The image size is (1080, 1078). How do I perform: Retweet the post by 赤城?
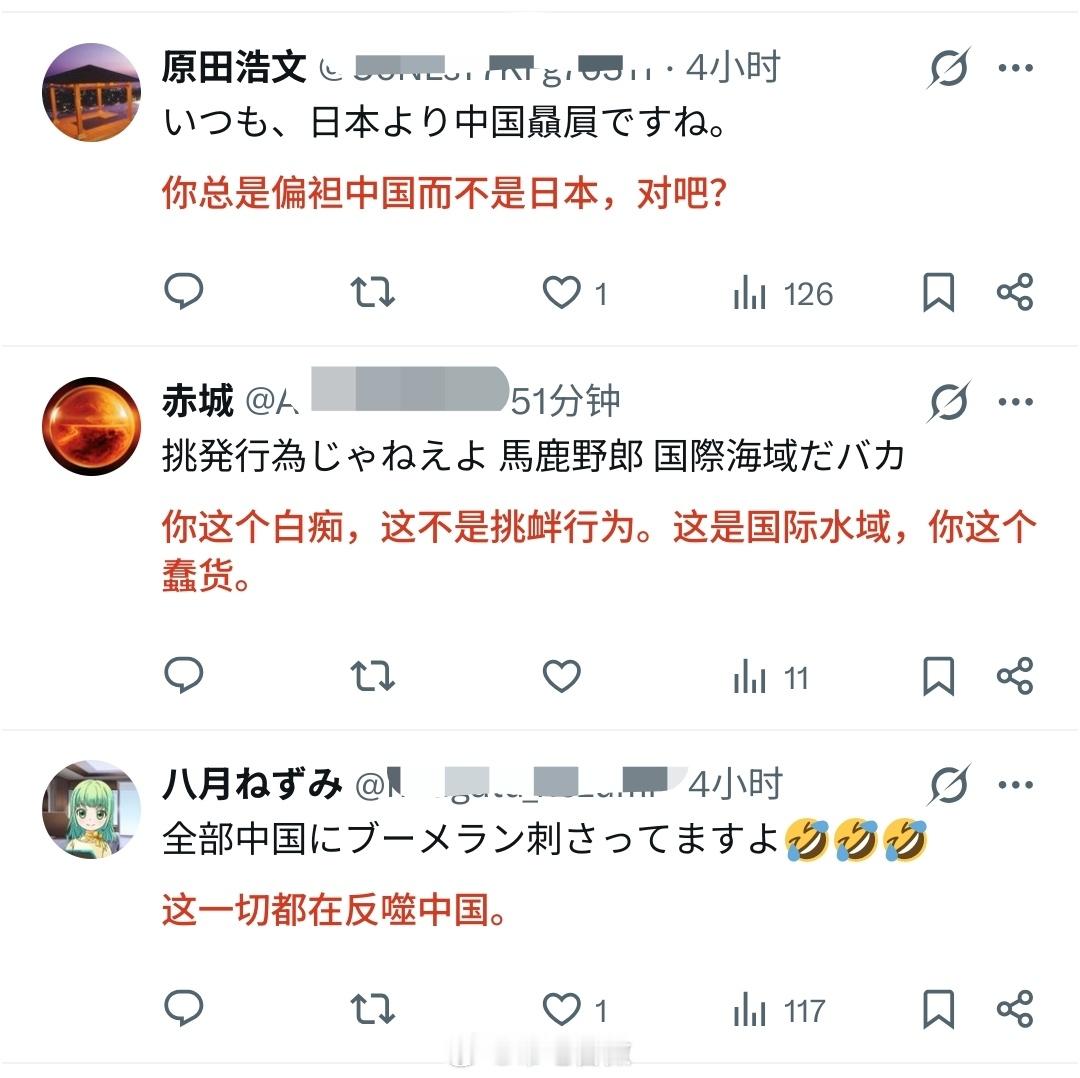(x=372, y=676)
